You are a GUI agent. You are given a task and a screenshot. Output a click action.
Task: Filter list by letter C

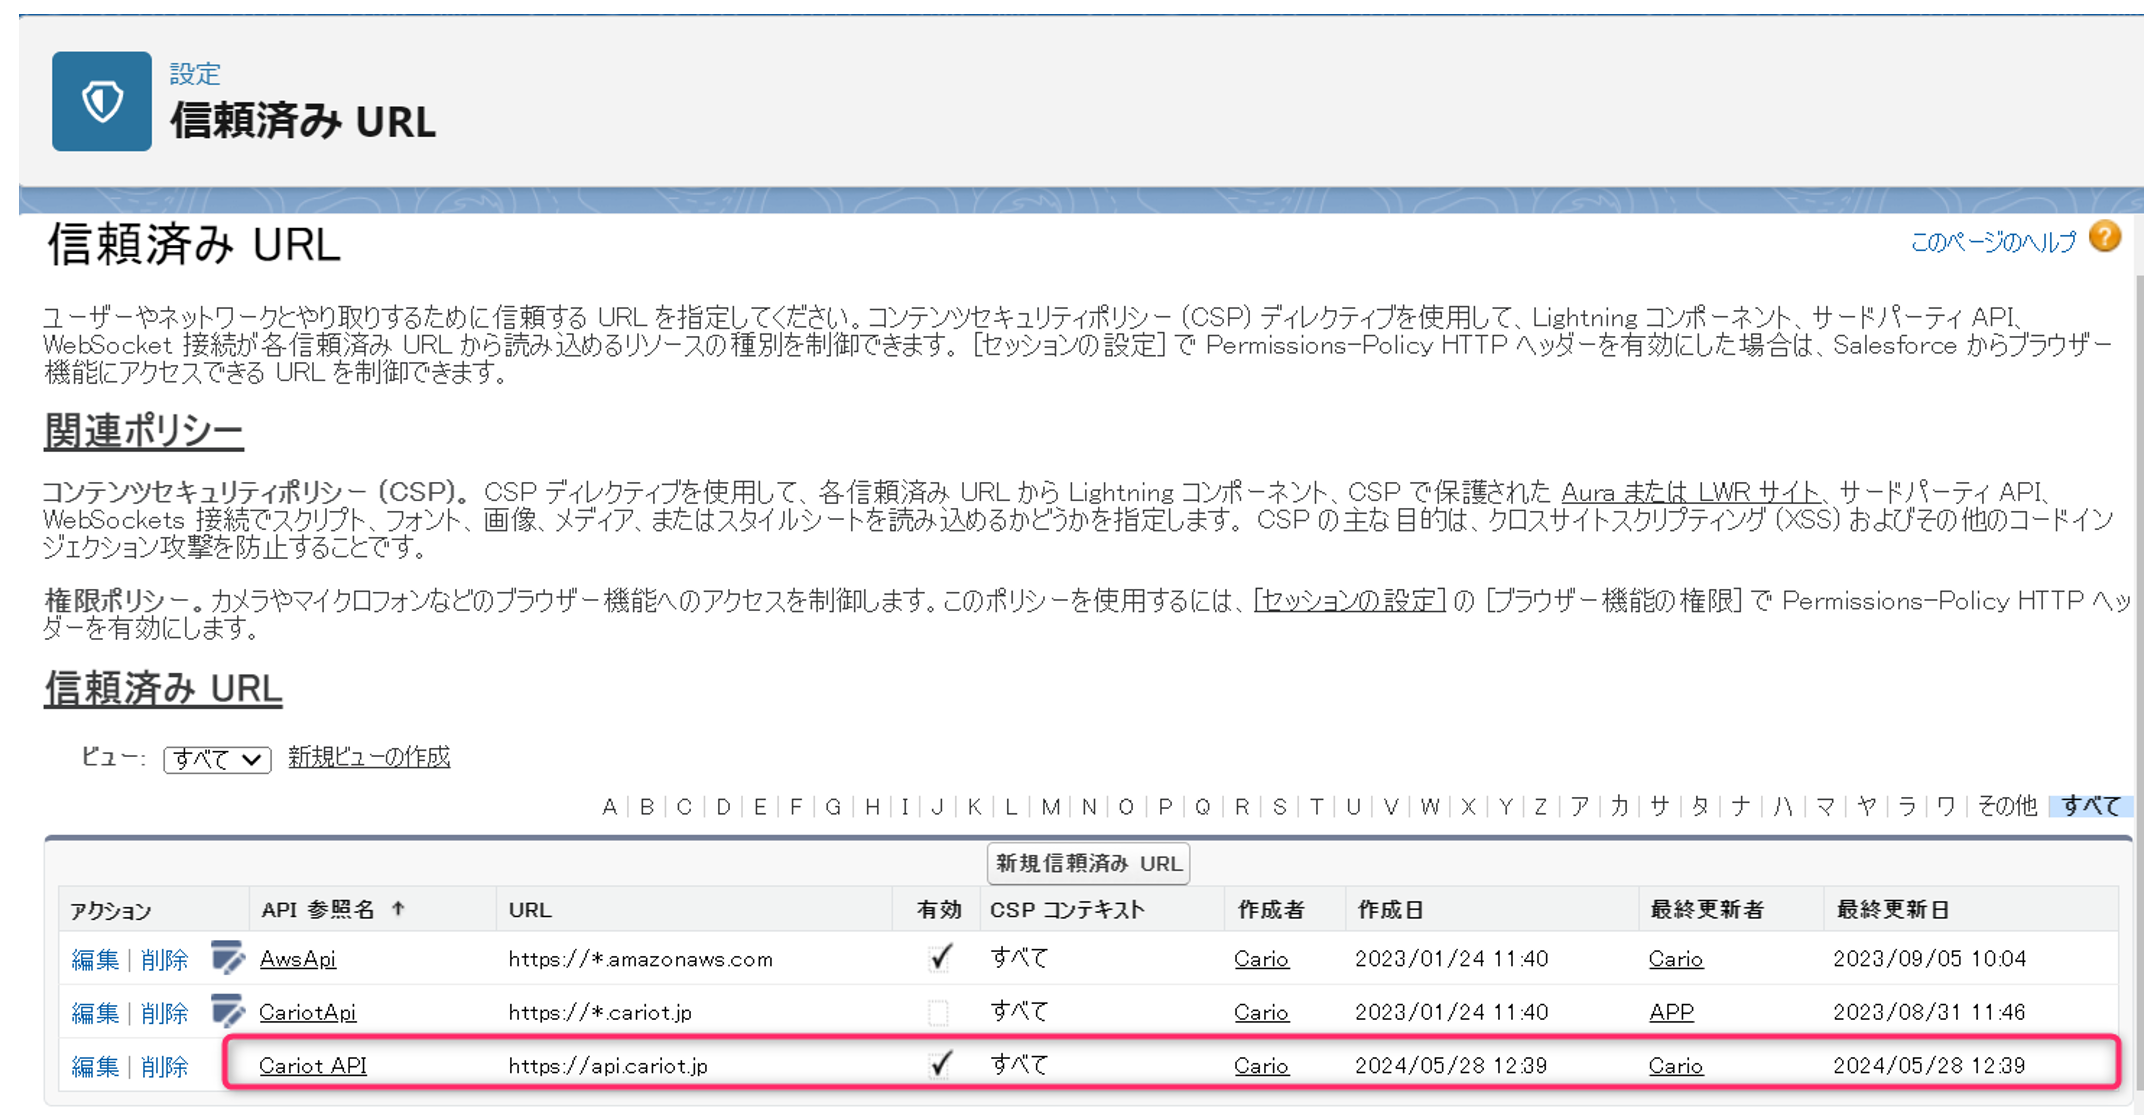coord(684,807)
